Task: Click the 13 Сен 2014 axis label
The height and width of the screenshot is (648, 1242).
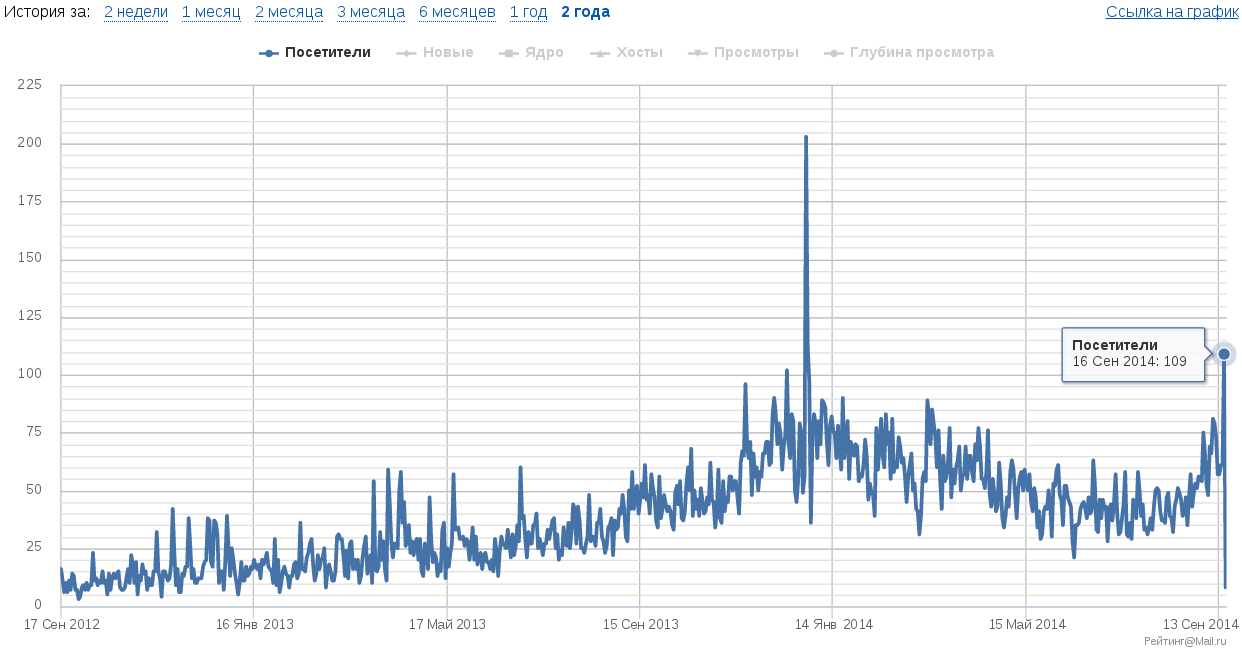Action: (x=1200, y=624)
